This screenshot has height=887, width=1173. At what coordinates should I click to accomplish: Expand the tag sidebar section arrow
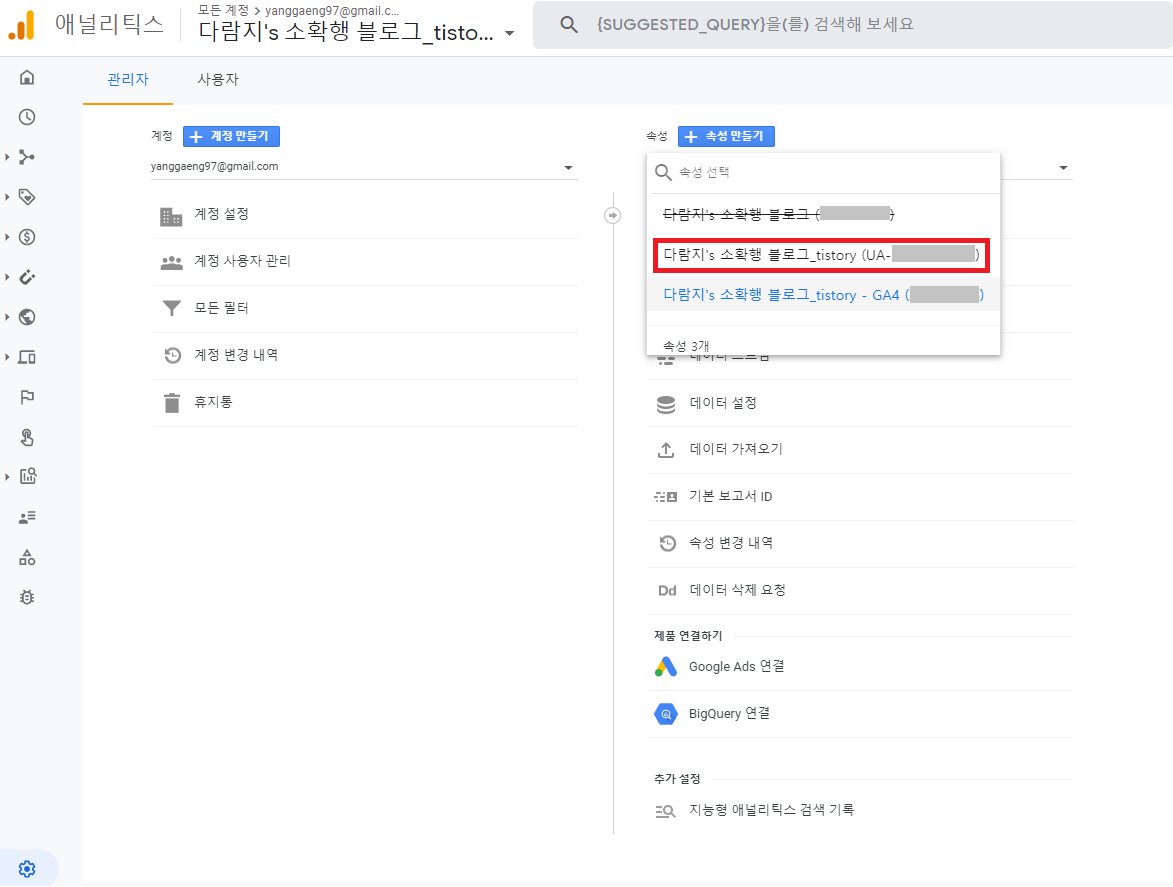click(7, 197)
